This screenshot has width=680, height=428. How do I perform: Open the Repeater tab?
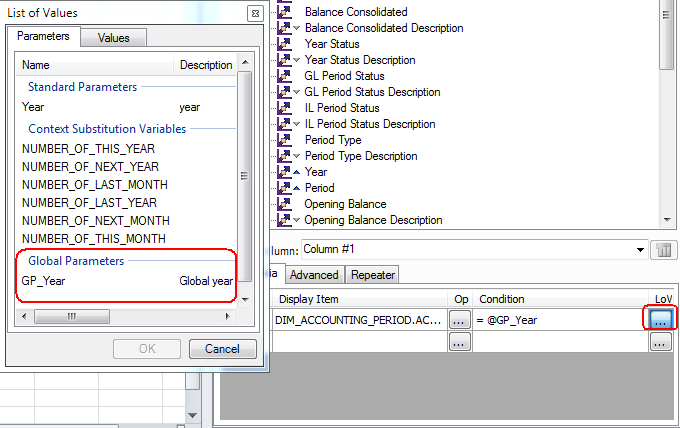(373, 275)
